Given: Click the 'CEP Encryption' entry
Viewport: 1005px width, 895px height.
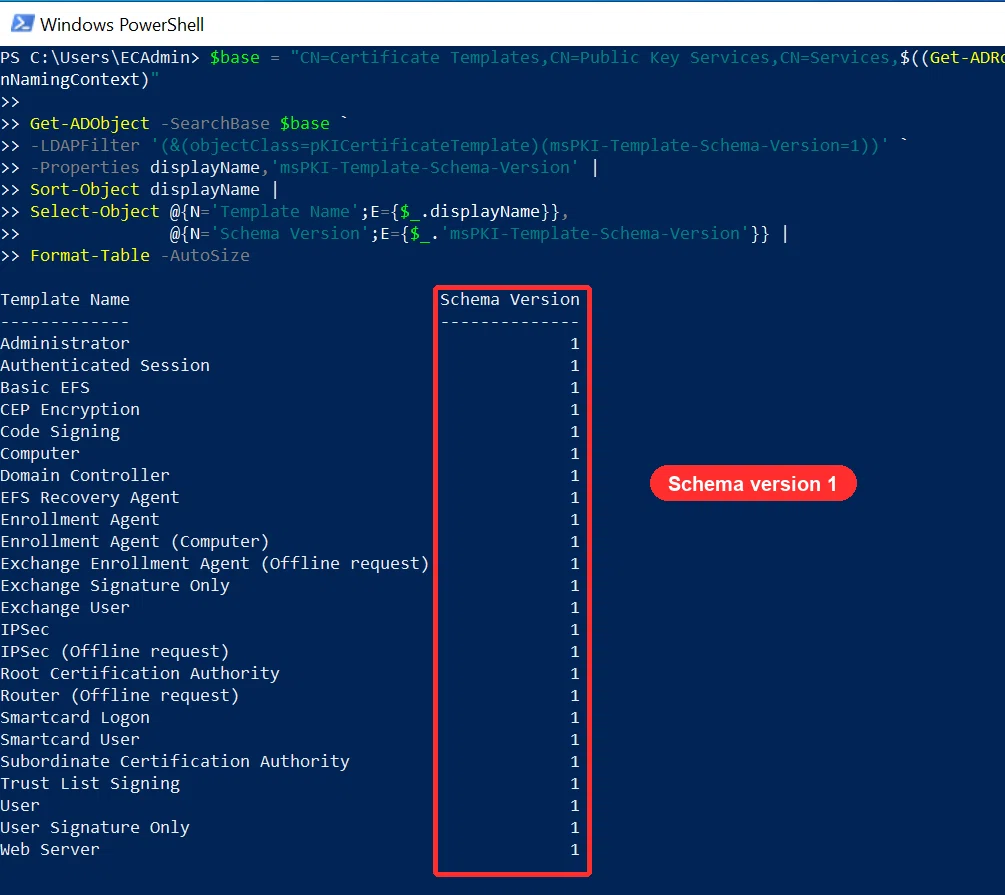Looking at the screenshot, I should pos(70,410).
